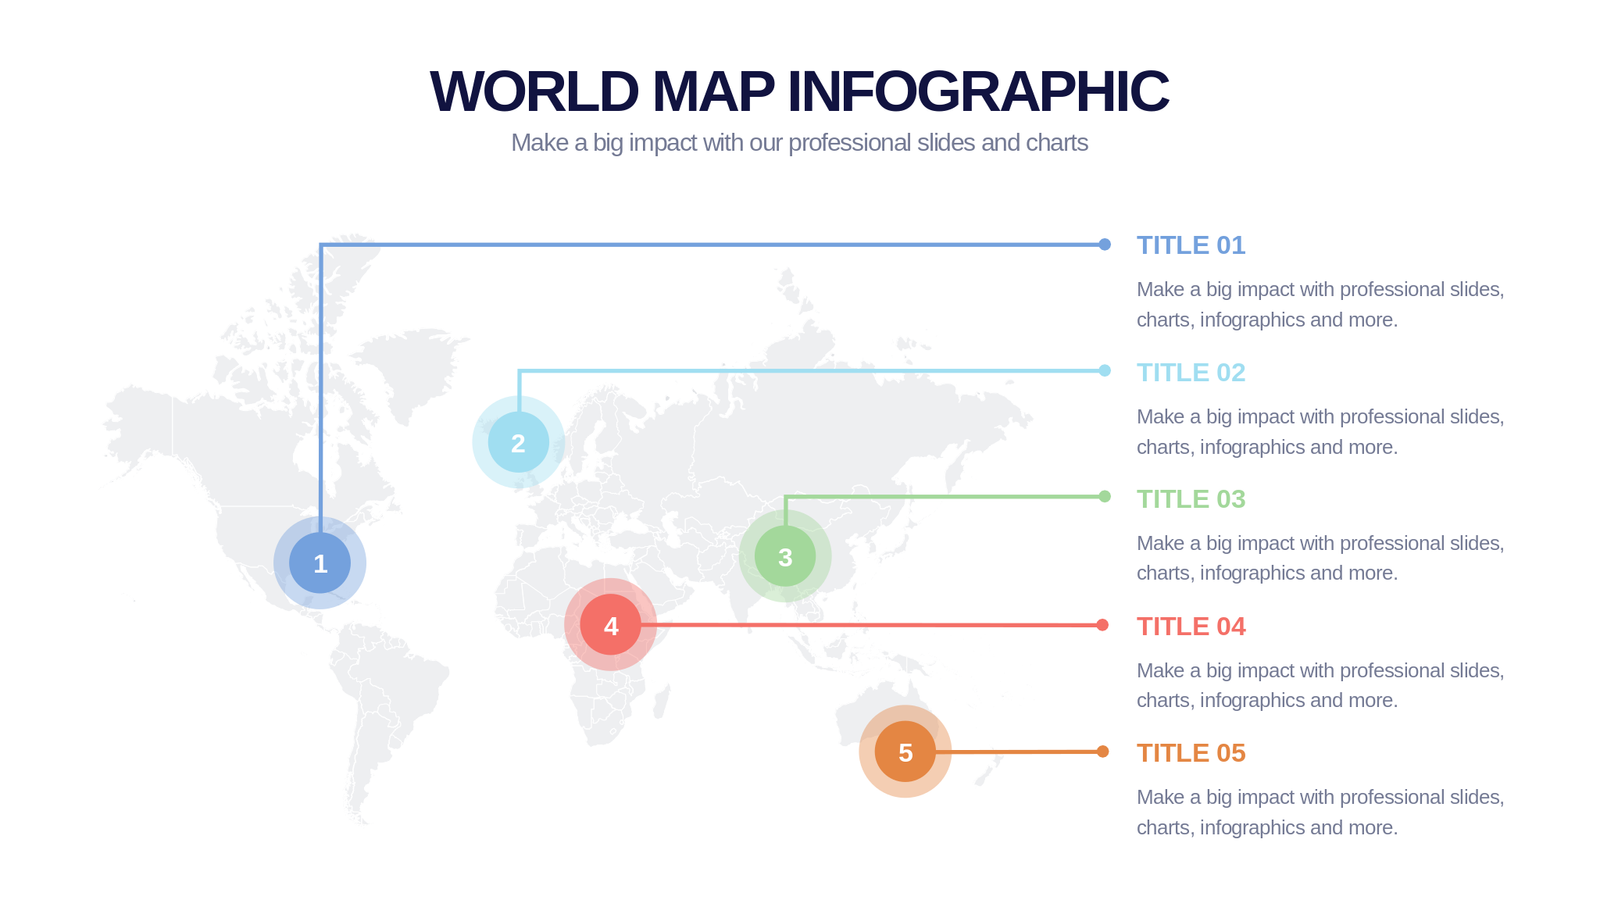Click the description text under TITLE 03

coord(1320,558)
